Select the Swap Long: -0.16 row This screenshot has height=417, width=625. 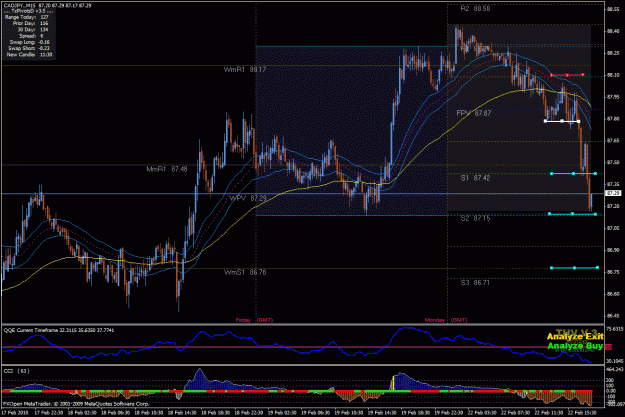click(x=29, y=42)
